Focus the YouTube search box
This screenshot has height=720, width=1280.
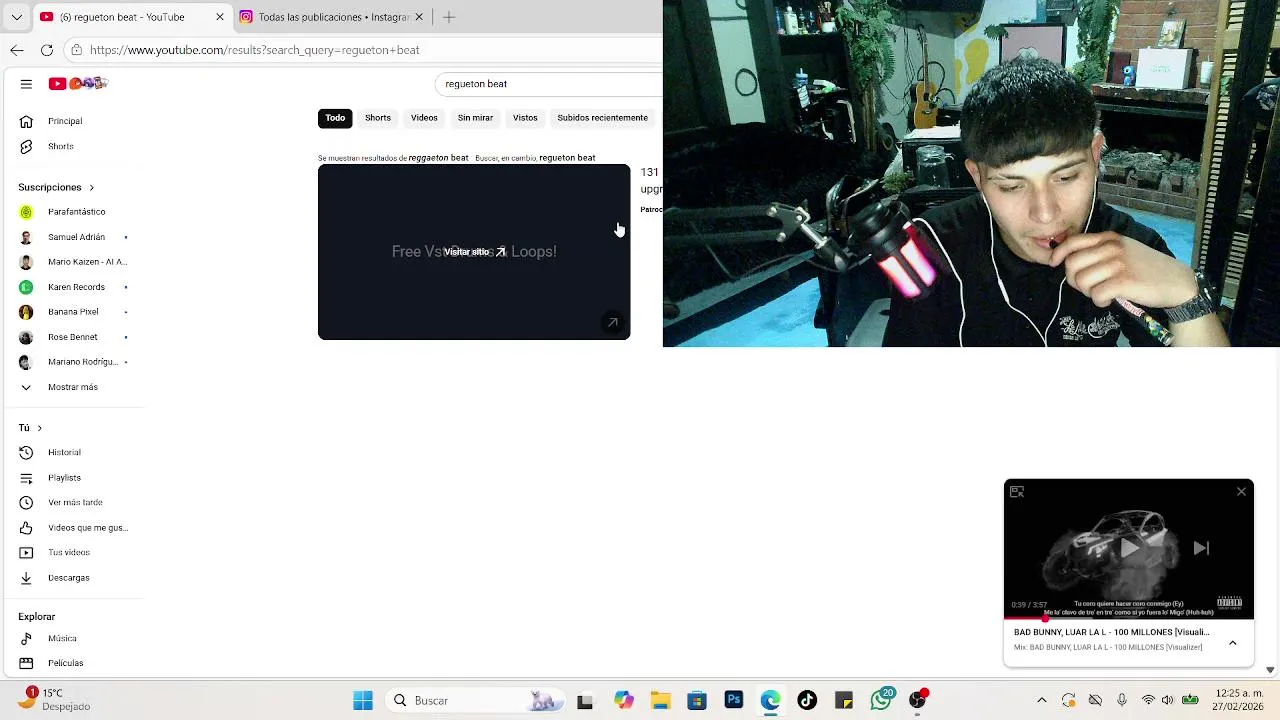tap(550, 84)
